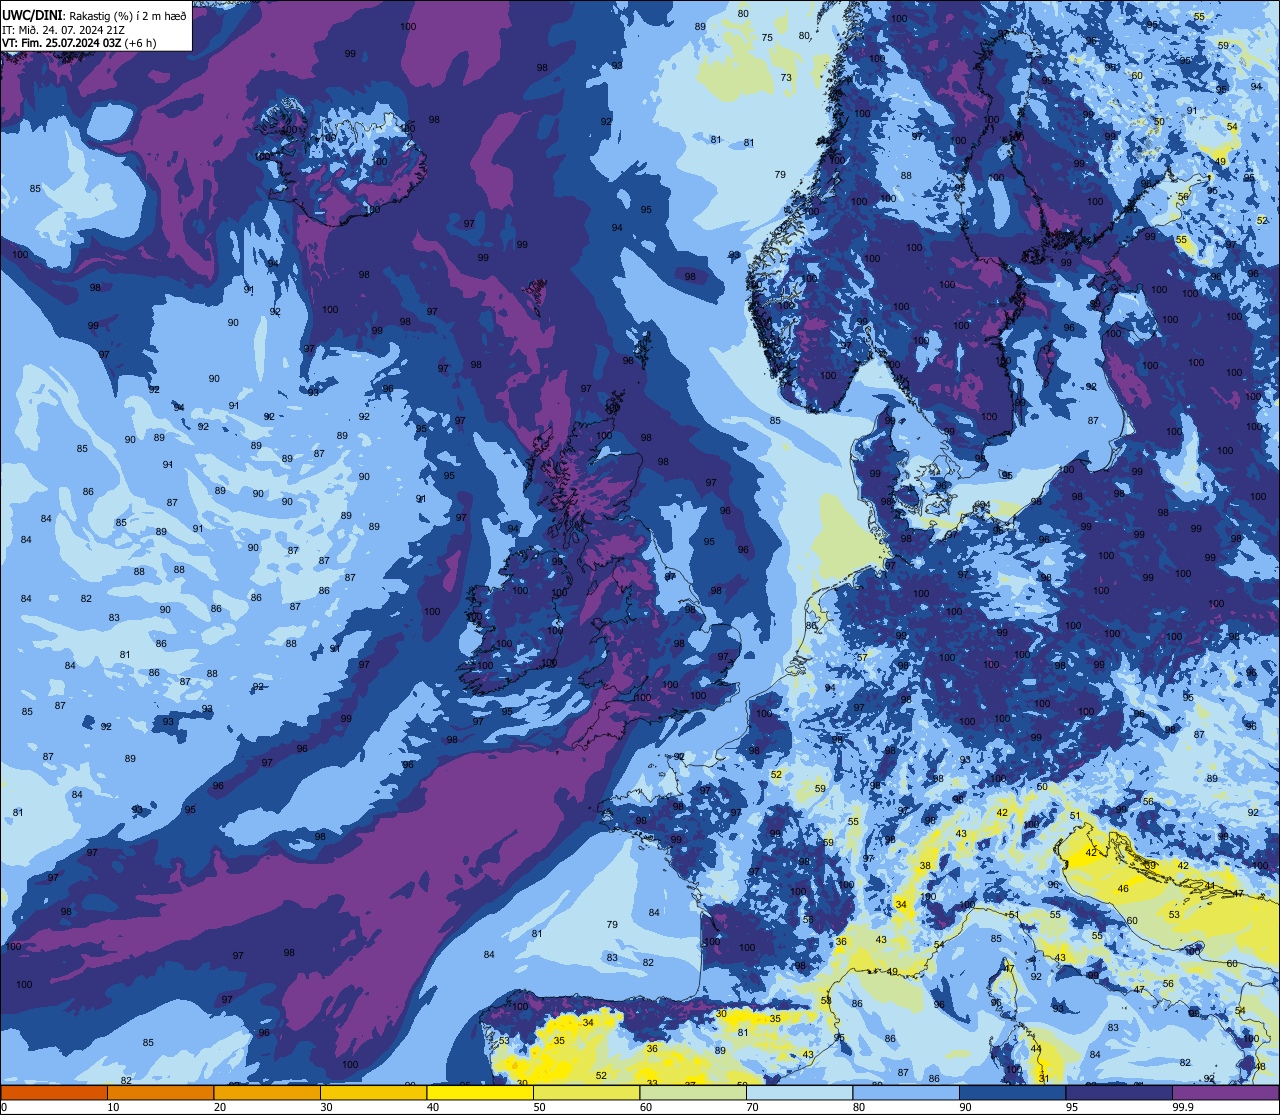This screenshot has width=1280, height=1115.
Task: Click the orange 10–20 legend color segment
Action: tap(160, 1092)
